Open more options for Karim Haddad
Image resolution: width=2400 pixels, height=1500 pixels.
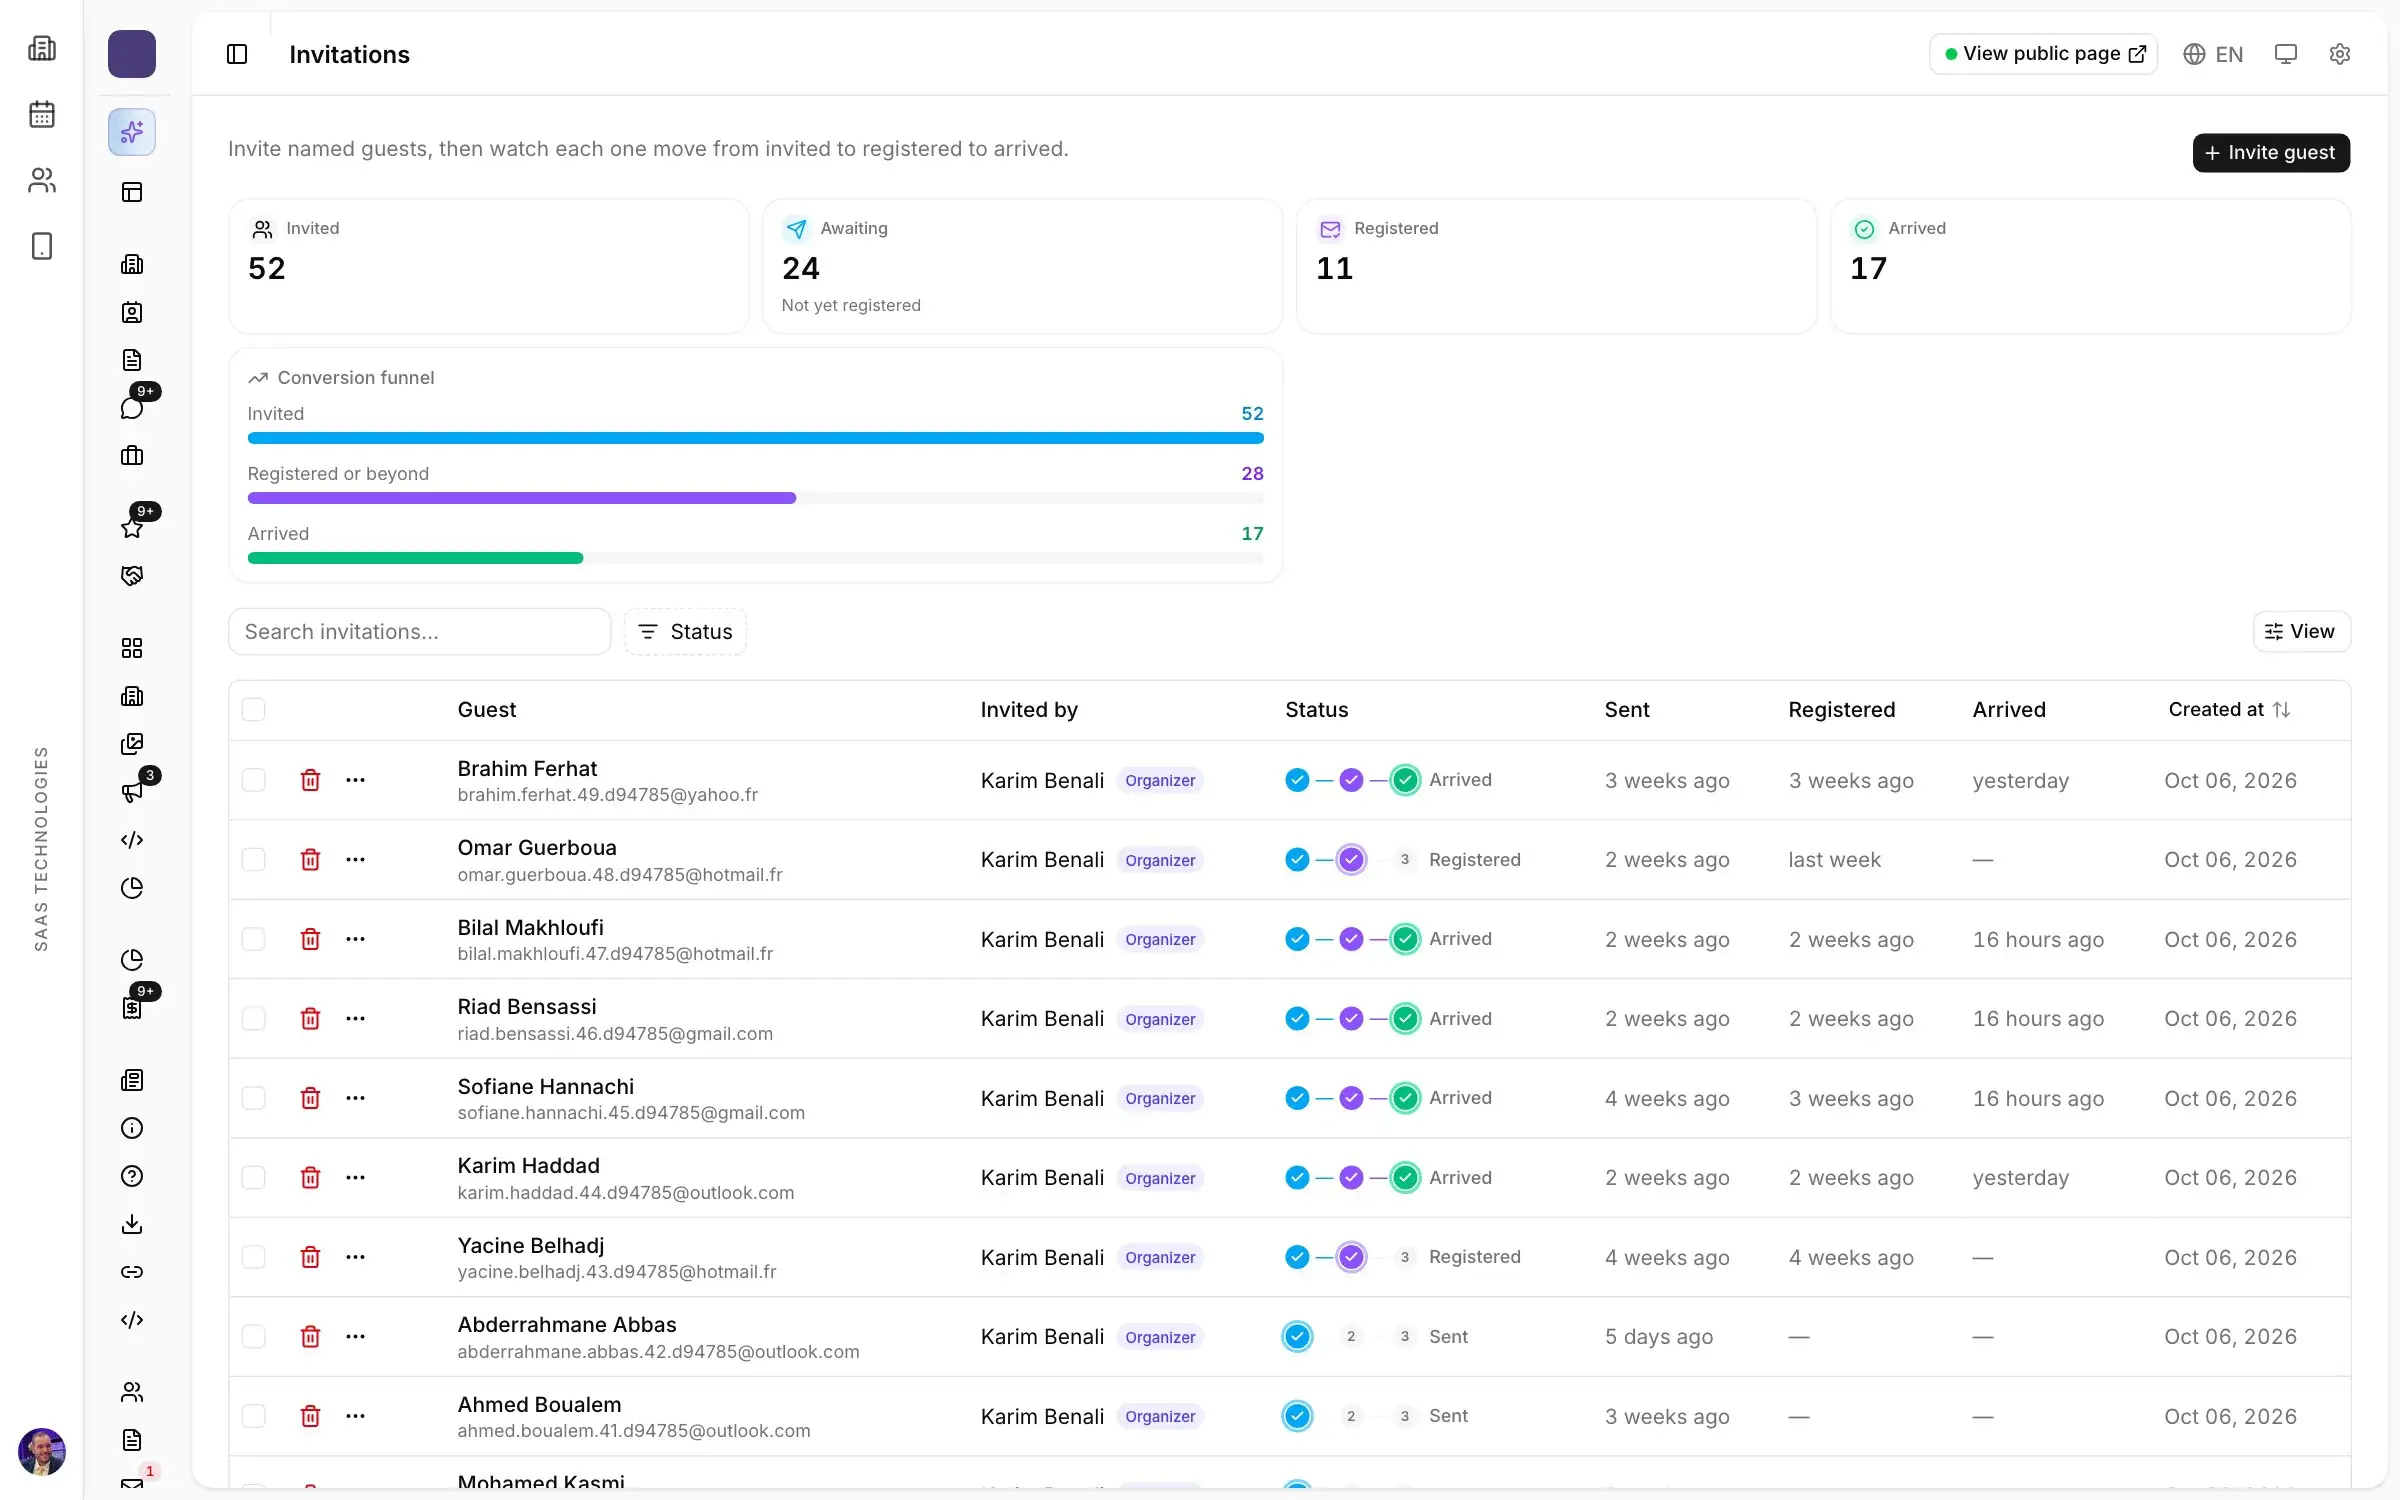click(355, 1177)
